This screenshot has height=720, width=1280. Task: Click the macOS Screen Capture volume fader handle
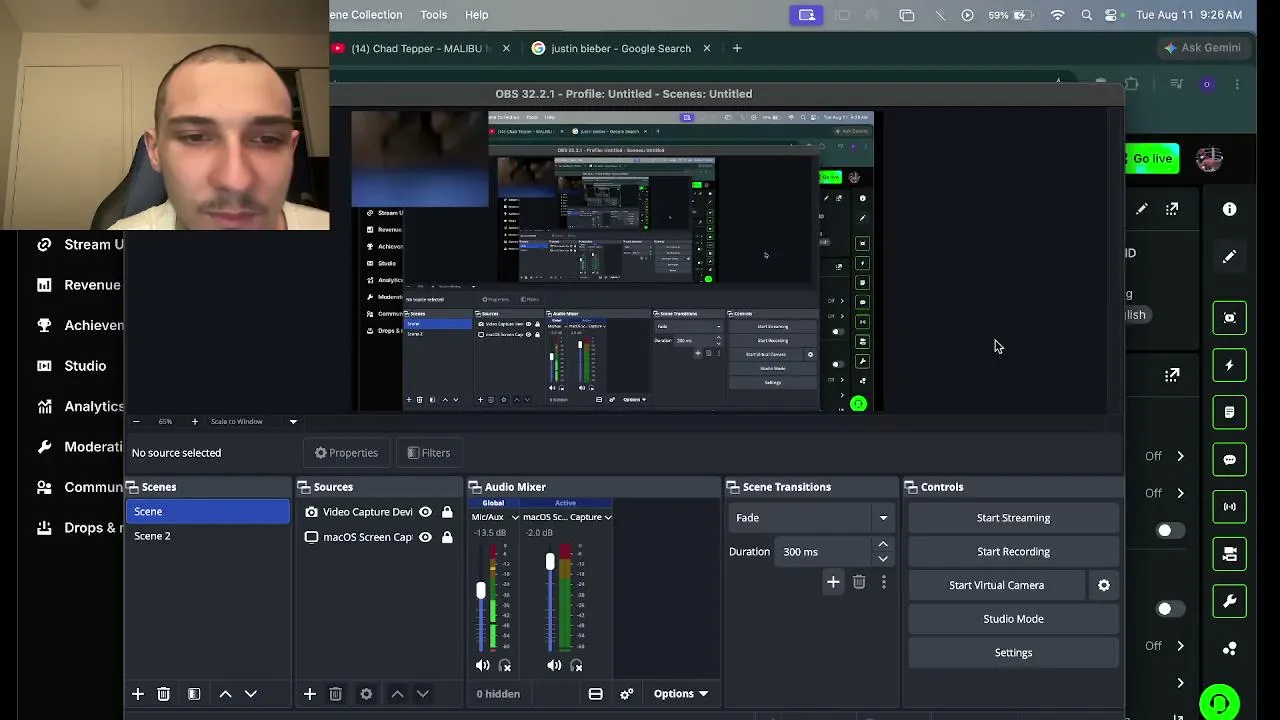(550, 563)
